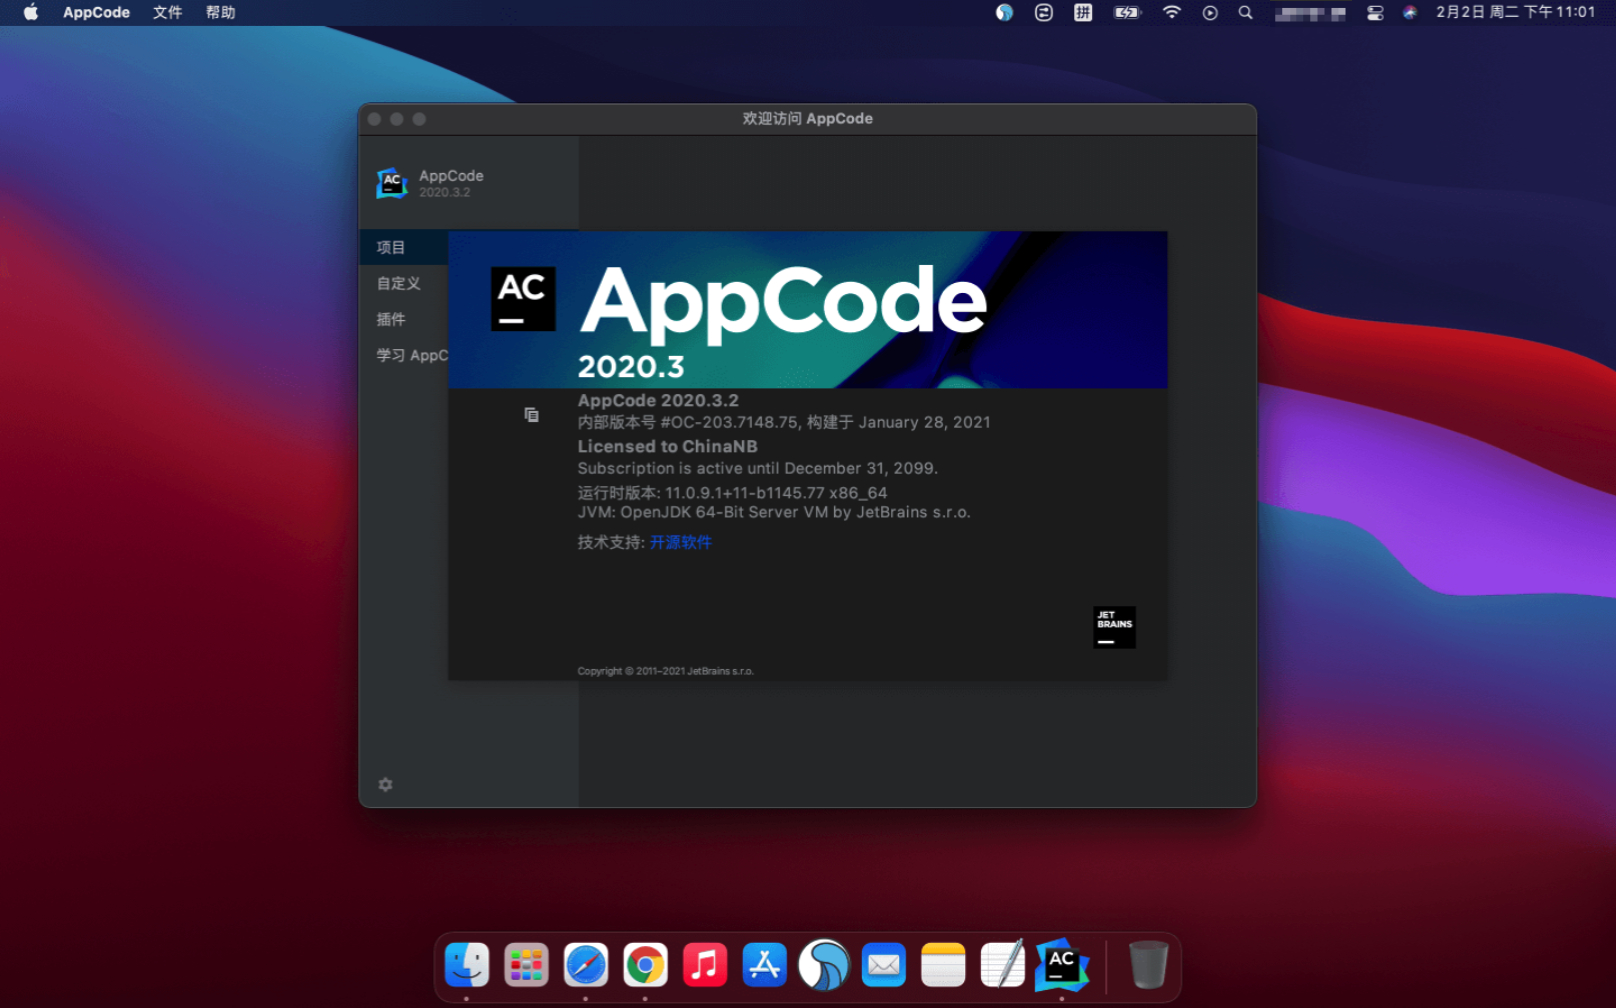The width and height of the screenshot is (1616, 1008).
Task: Click the battery charging status icon
Action: pos(1127,12)
